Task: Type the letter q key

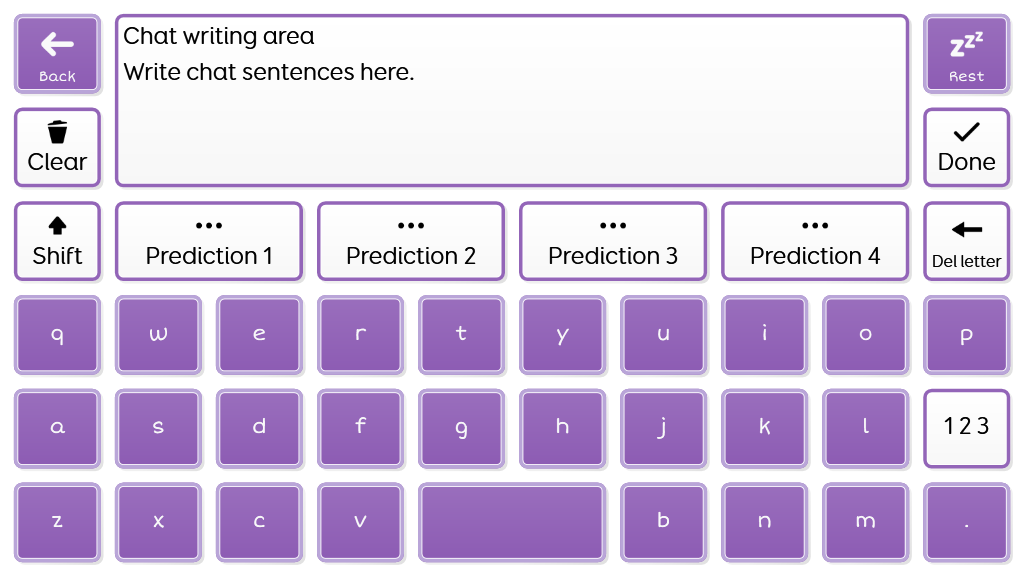Action: (57, 335)
